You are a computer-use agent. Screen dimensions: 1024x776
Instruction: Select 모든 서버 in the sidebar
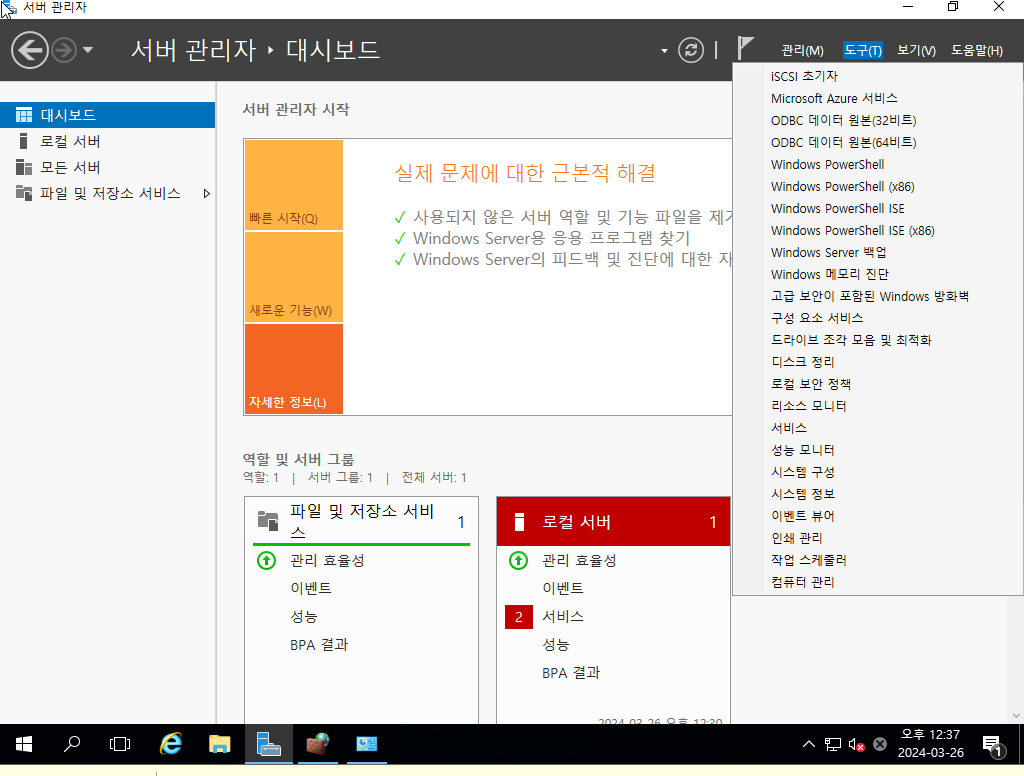pyautogui.click(x=107, y=167)
